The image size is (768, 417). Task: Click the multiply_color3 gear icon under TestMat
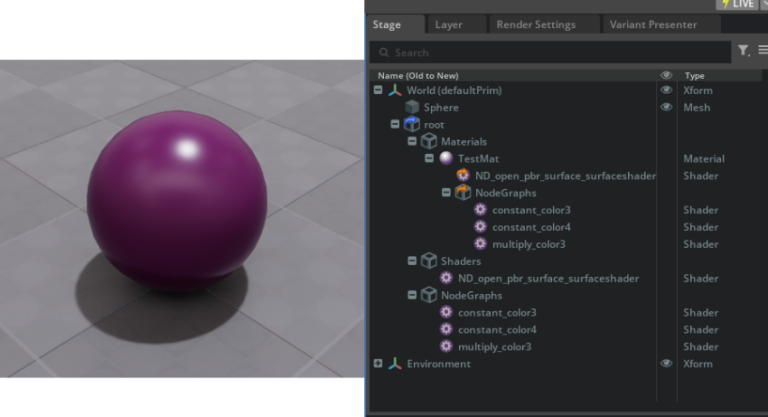click(x=480, y=244)
